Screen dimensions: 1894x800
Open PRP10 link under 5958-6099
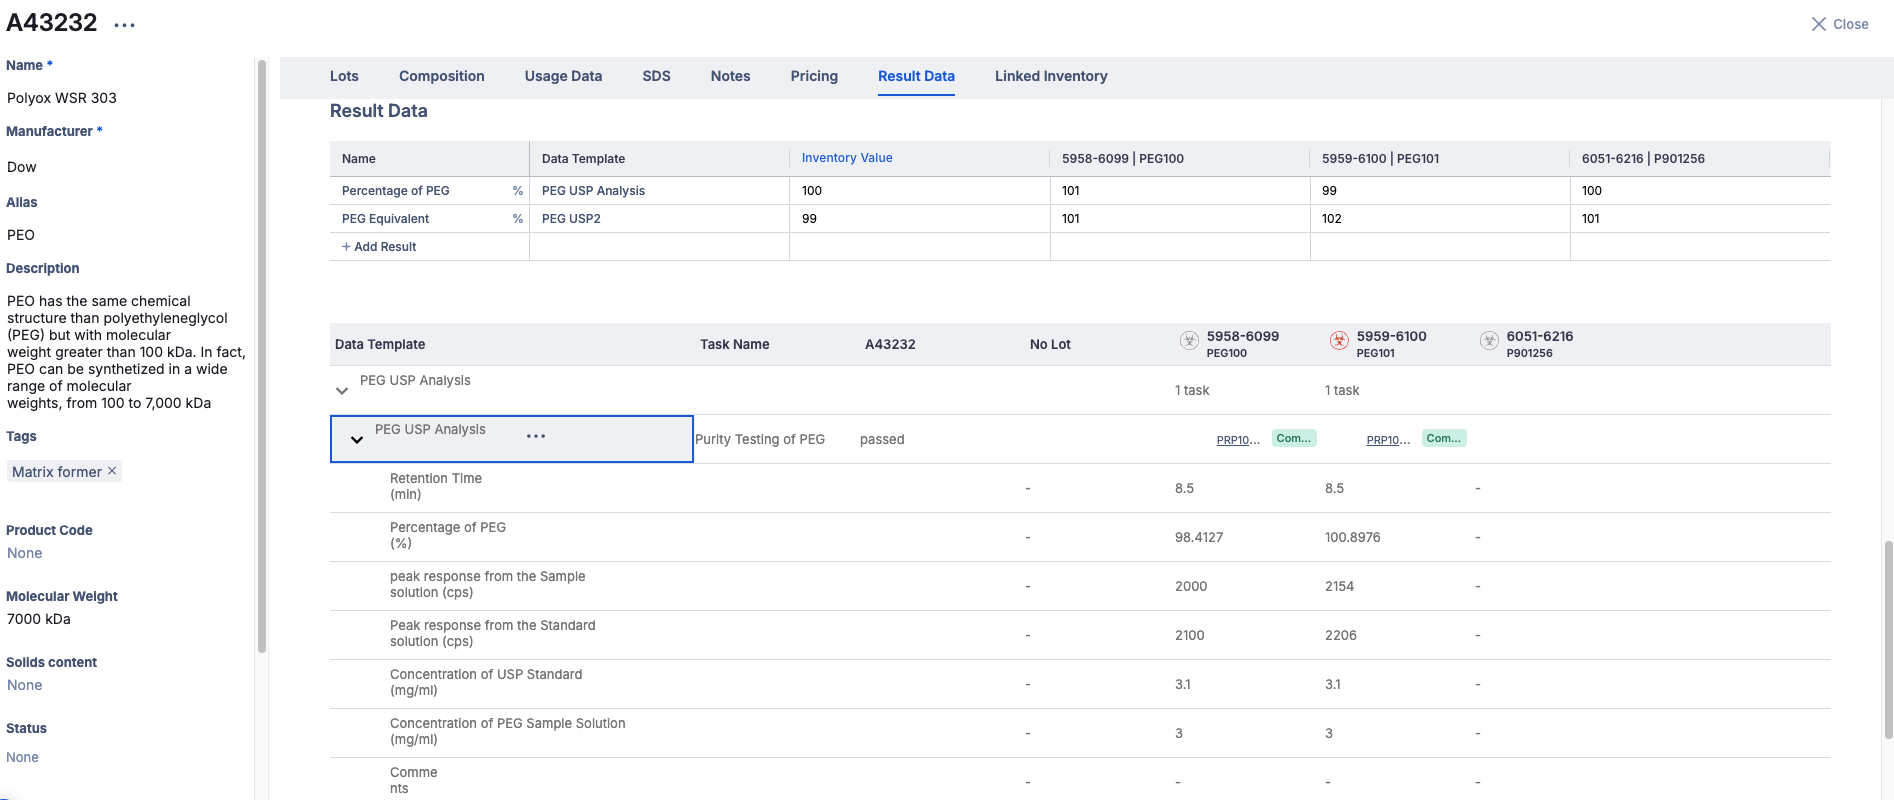tap(1238, 440)
